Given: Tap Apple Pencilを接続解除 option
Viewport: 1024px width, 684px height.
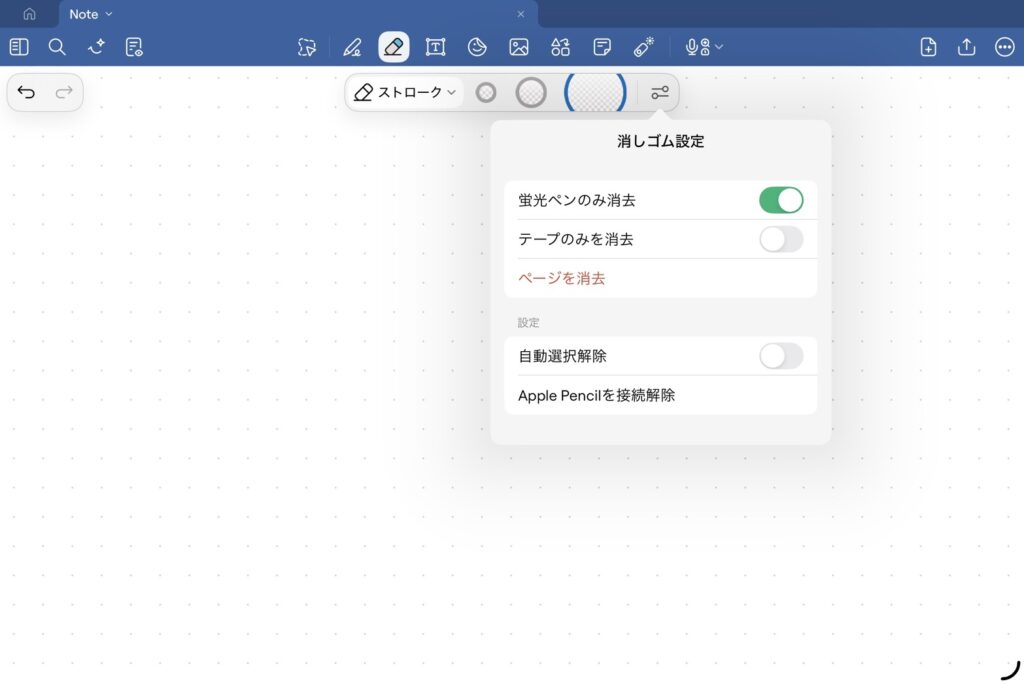Looking at the screenshot, I should [596, 395].
